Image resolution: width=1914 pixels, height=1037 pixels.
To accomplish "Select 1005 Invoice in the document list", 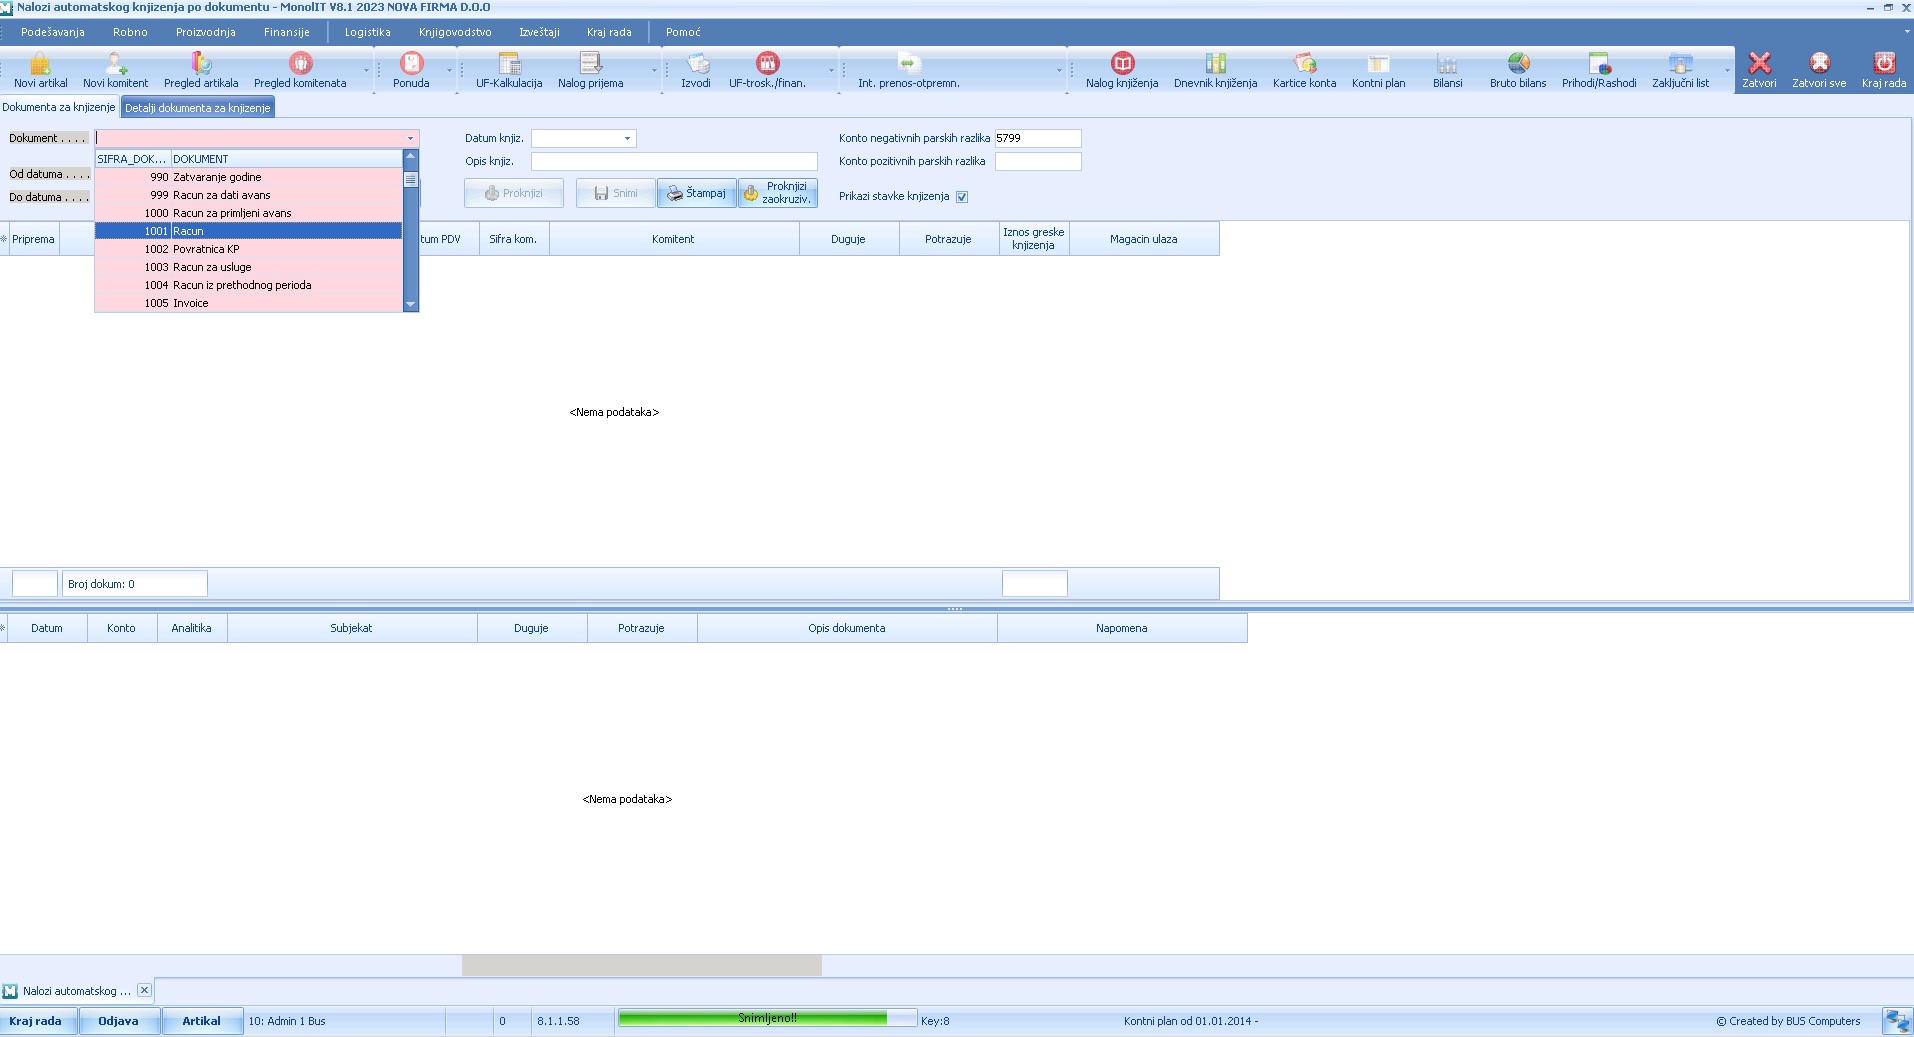I will click(249, 303).
